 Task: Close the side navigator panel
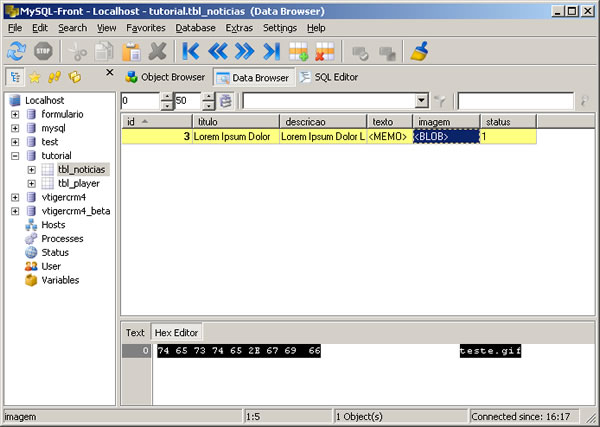109,72
